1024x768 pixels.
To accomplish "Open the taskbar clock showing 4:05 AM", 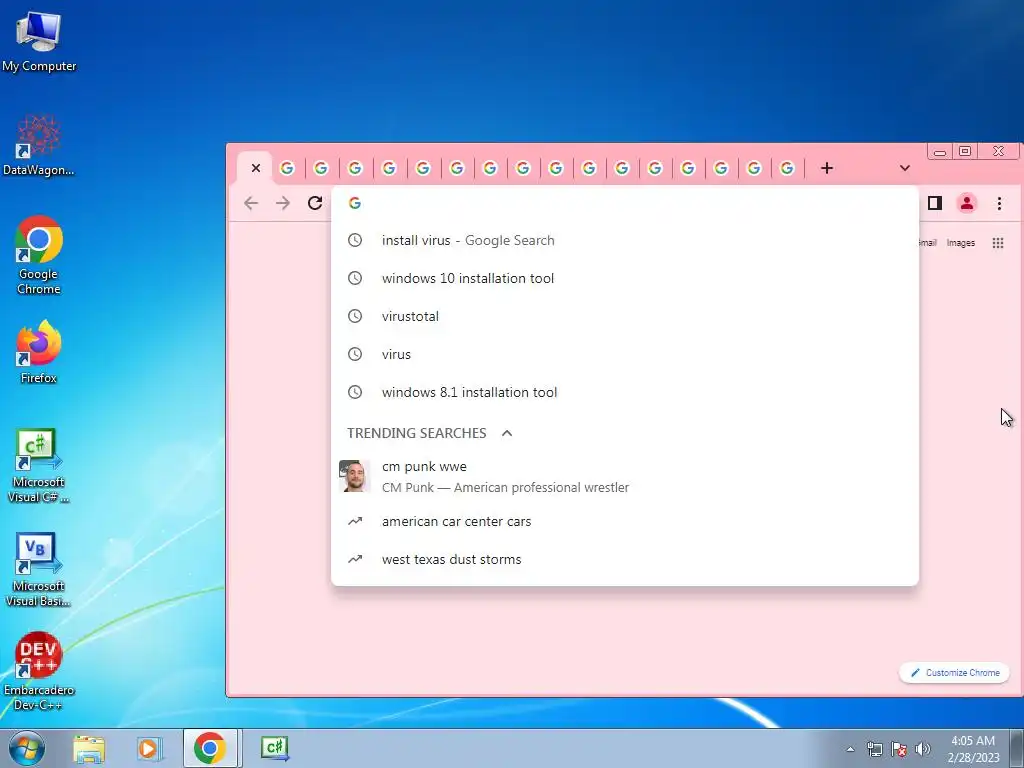I will coord(973,748).
